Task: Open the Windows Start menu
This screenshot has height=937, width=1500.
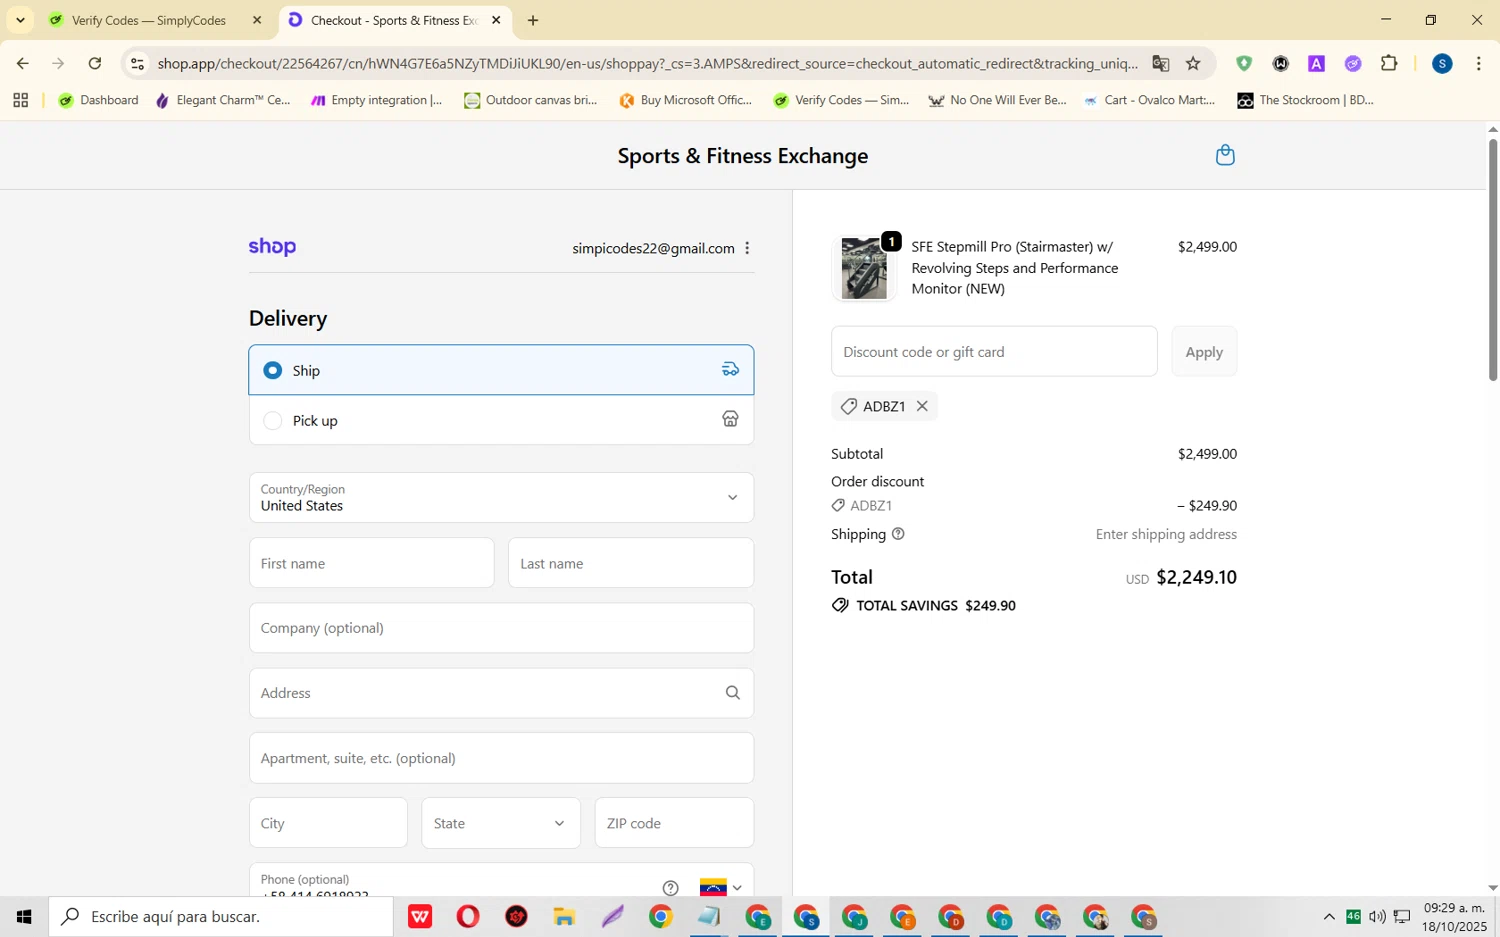Action: point(24,916)
